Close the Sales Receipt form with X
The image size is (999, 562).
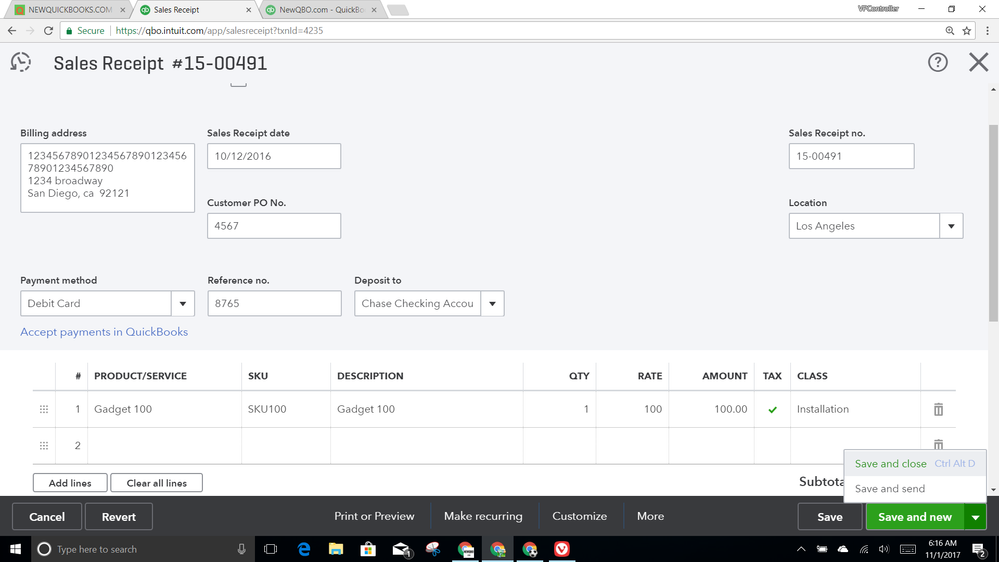(x=979, y=62)
